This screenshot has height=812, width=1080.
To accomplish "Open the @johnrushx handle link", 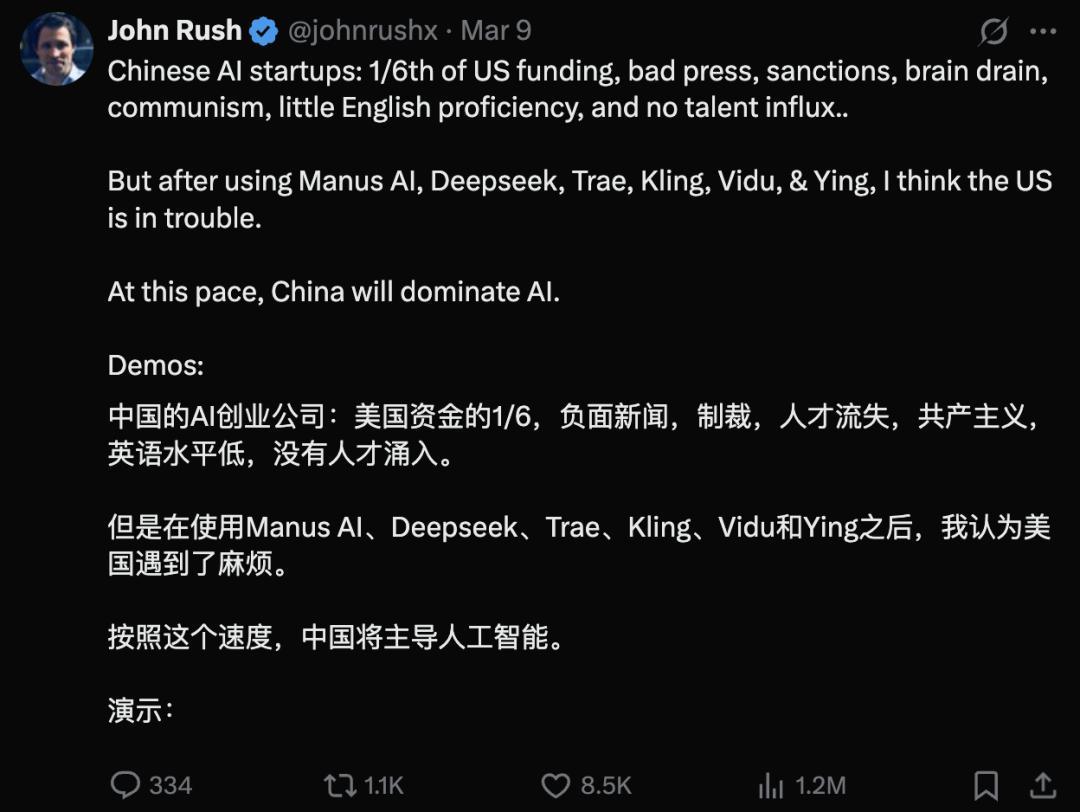I will (363, 31).
